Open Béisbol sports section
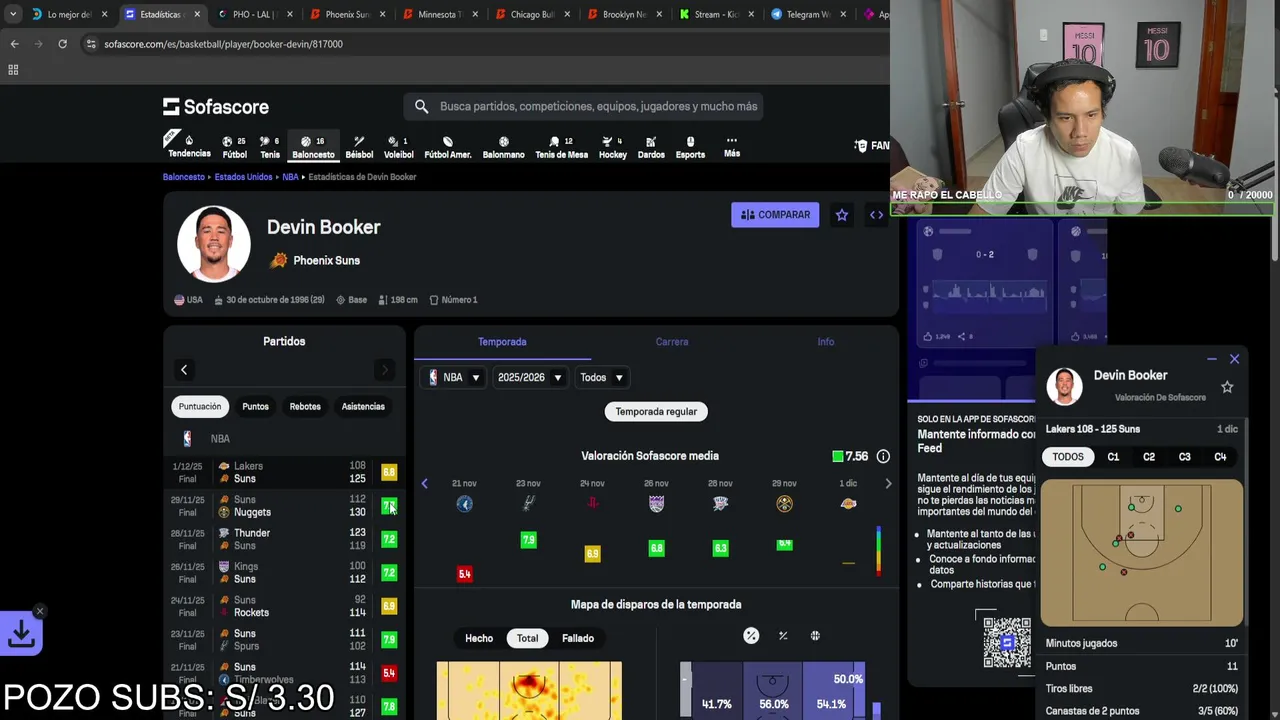 pyautogui.click(x=359, y=147)
